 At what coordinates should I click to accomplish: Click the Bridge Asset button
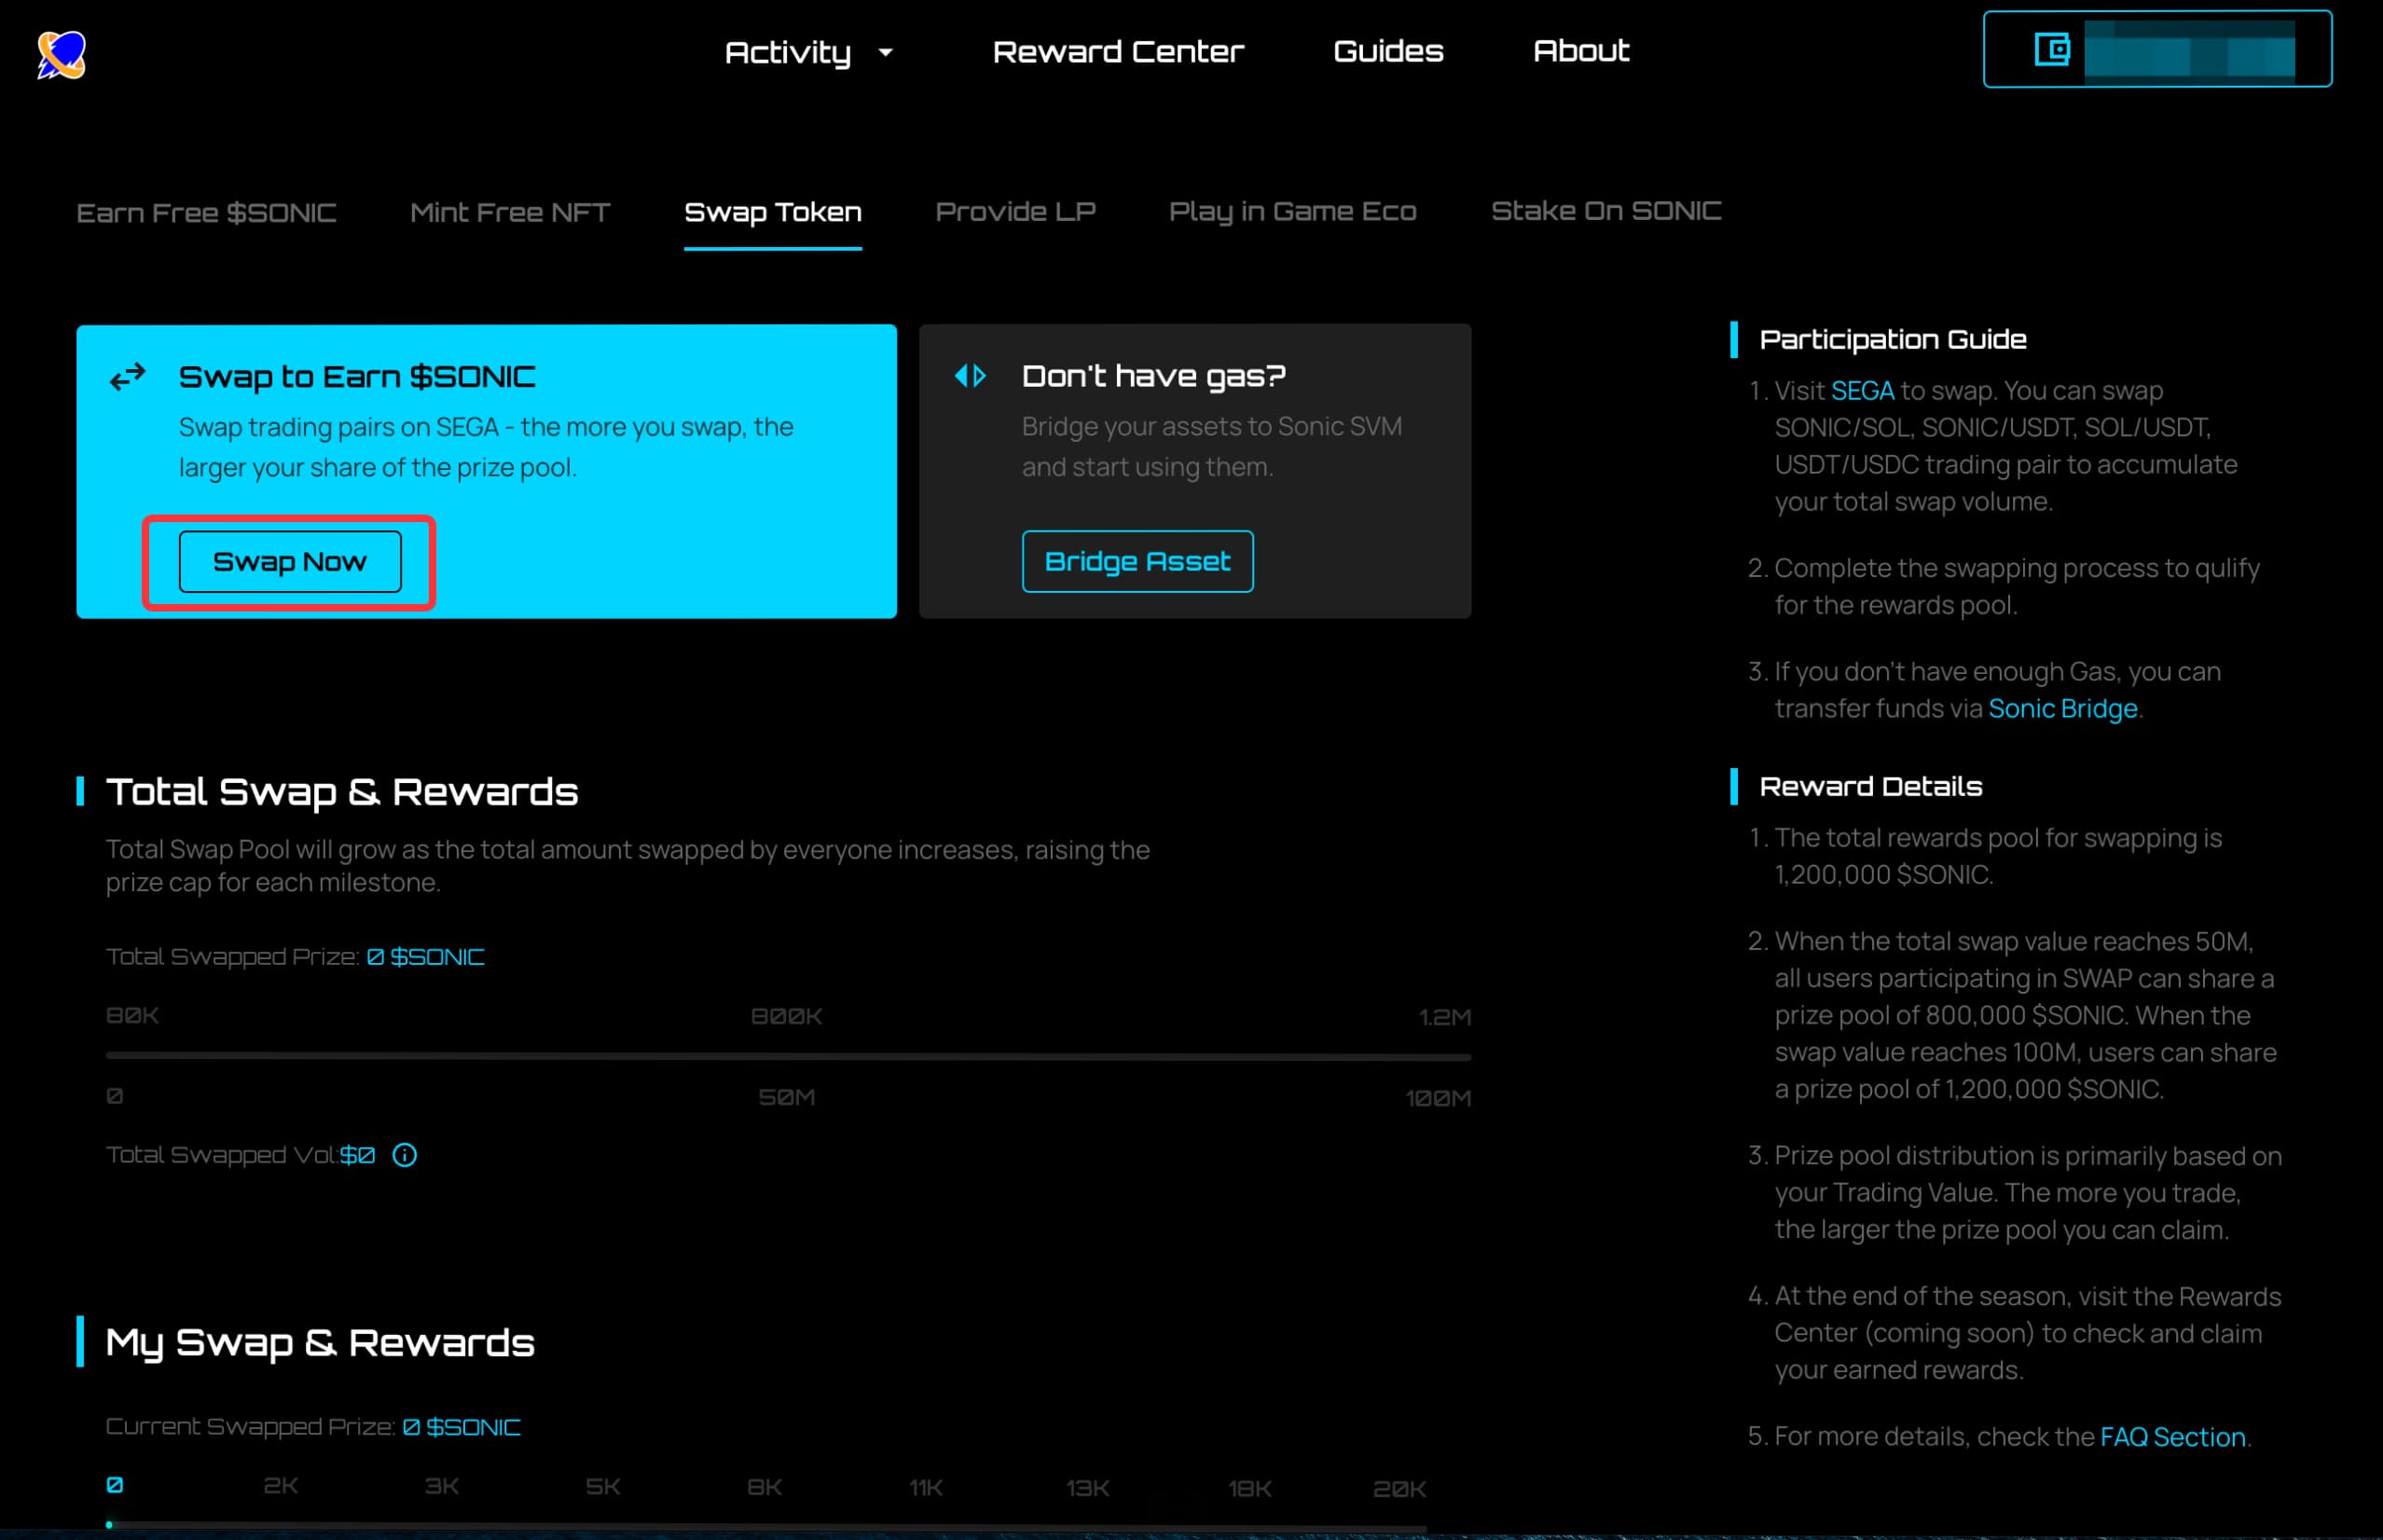coord(1137,561)
